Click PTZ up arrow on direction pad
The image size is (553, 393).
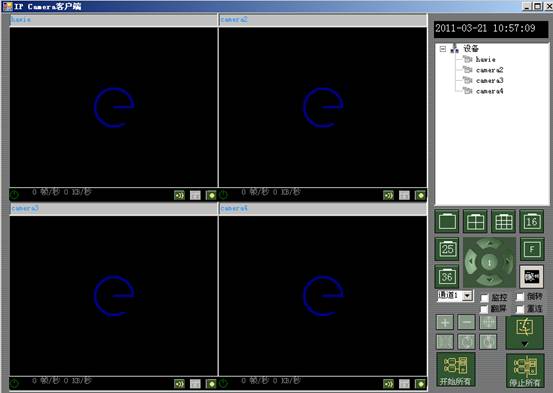pos(489,243)
